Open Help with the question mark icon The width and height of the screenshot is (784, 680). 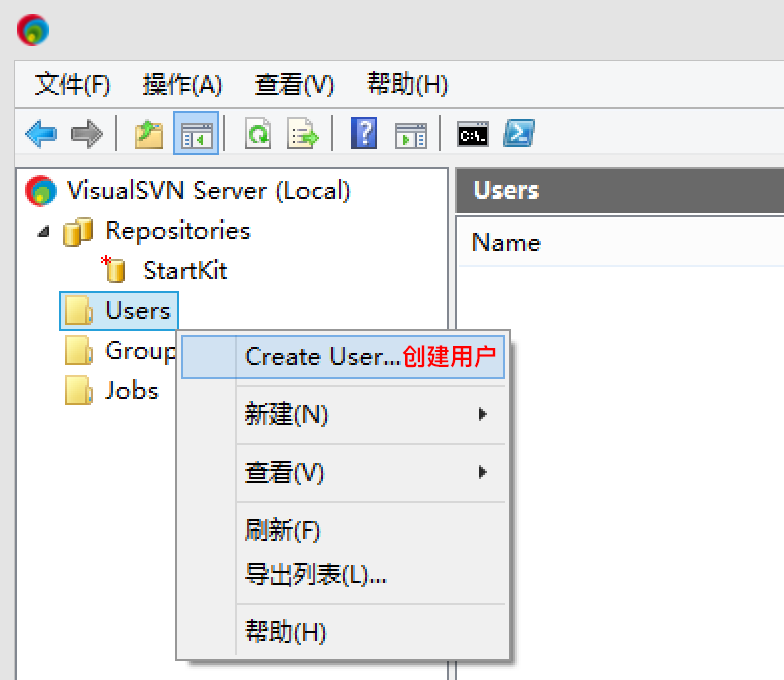pos(364,134)
